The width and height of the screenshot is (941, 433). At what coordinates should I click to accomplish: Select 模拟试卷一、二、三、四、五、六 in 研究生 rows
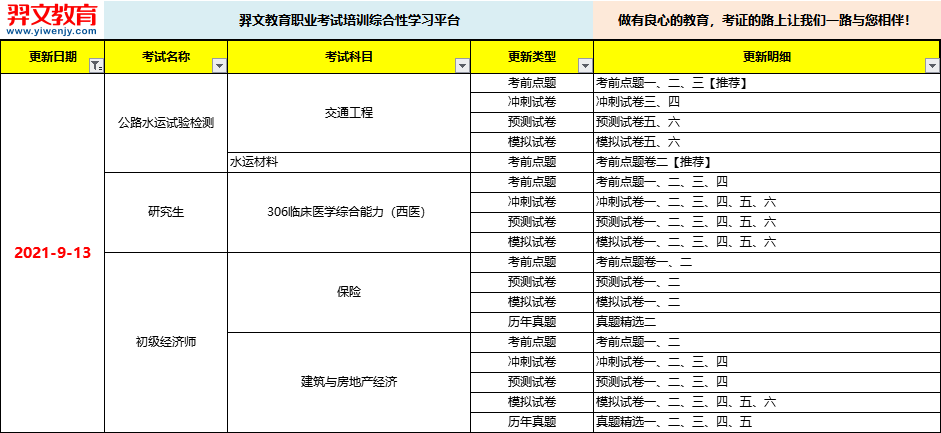click(766, 242)
